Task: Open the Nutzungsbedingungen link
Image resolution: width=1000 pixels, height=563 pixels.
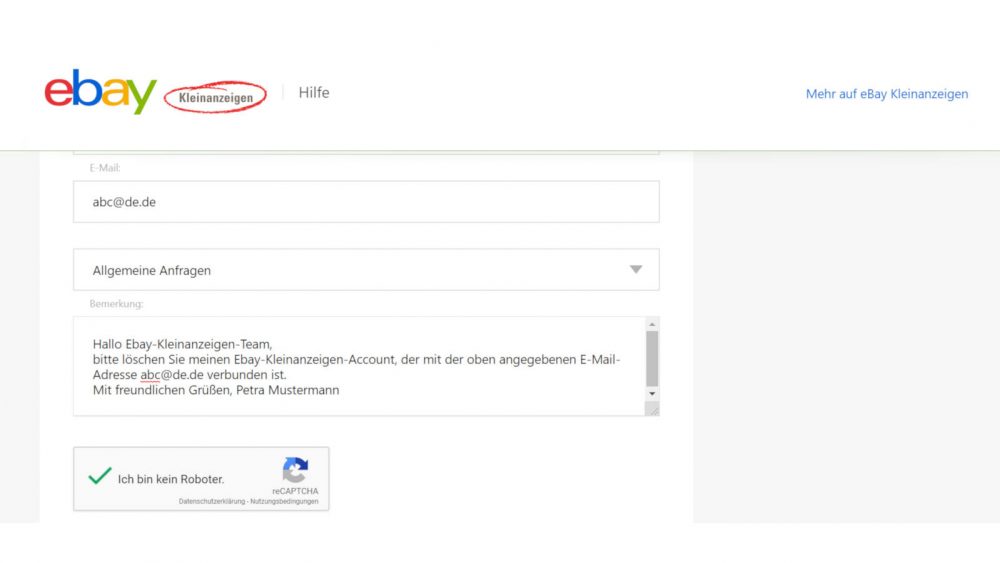Action: (x=284, y=502)
